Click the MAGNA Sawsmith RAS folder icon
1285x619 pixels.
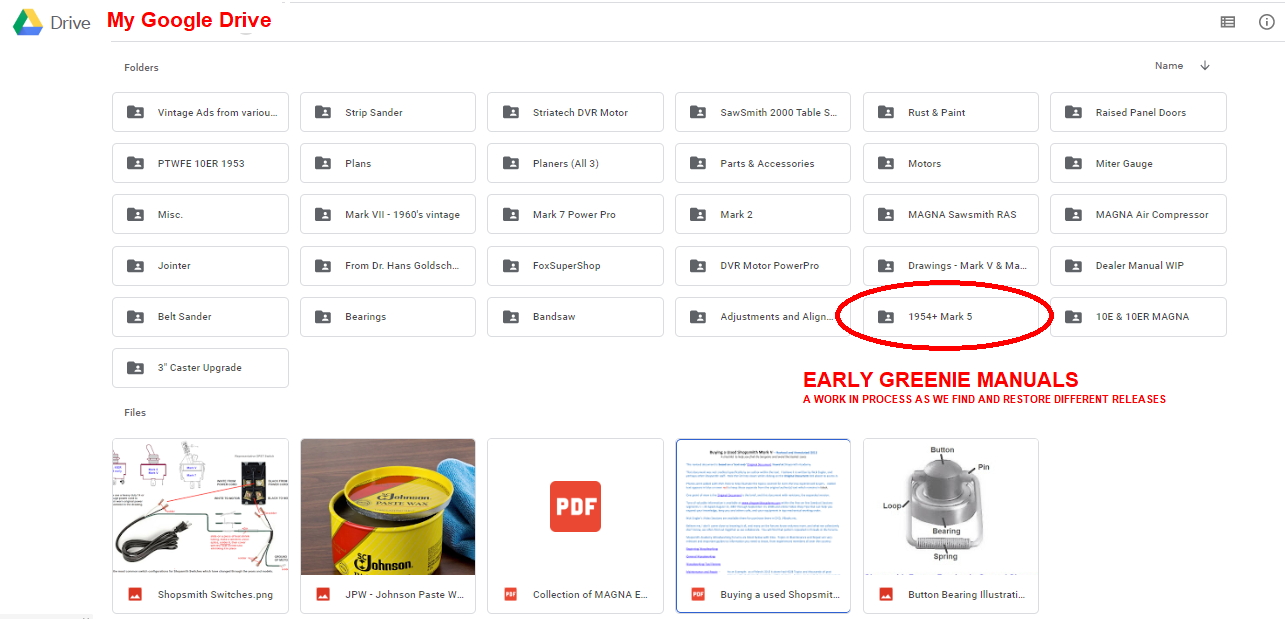886,214
